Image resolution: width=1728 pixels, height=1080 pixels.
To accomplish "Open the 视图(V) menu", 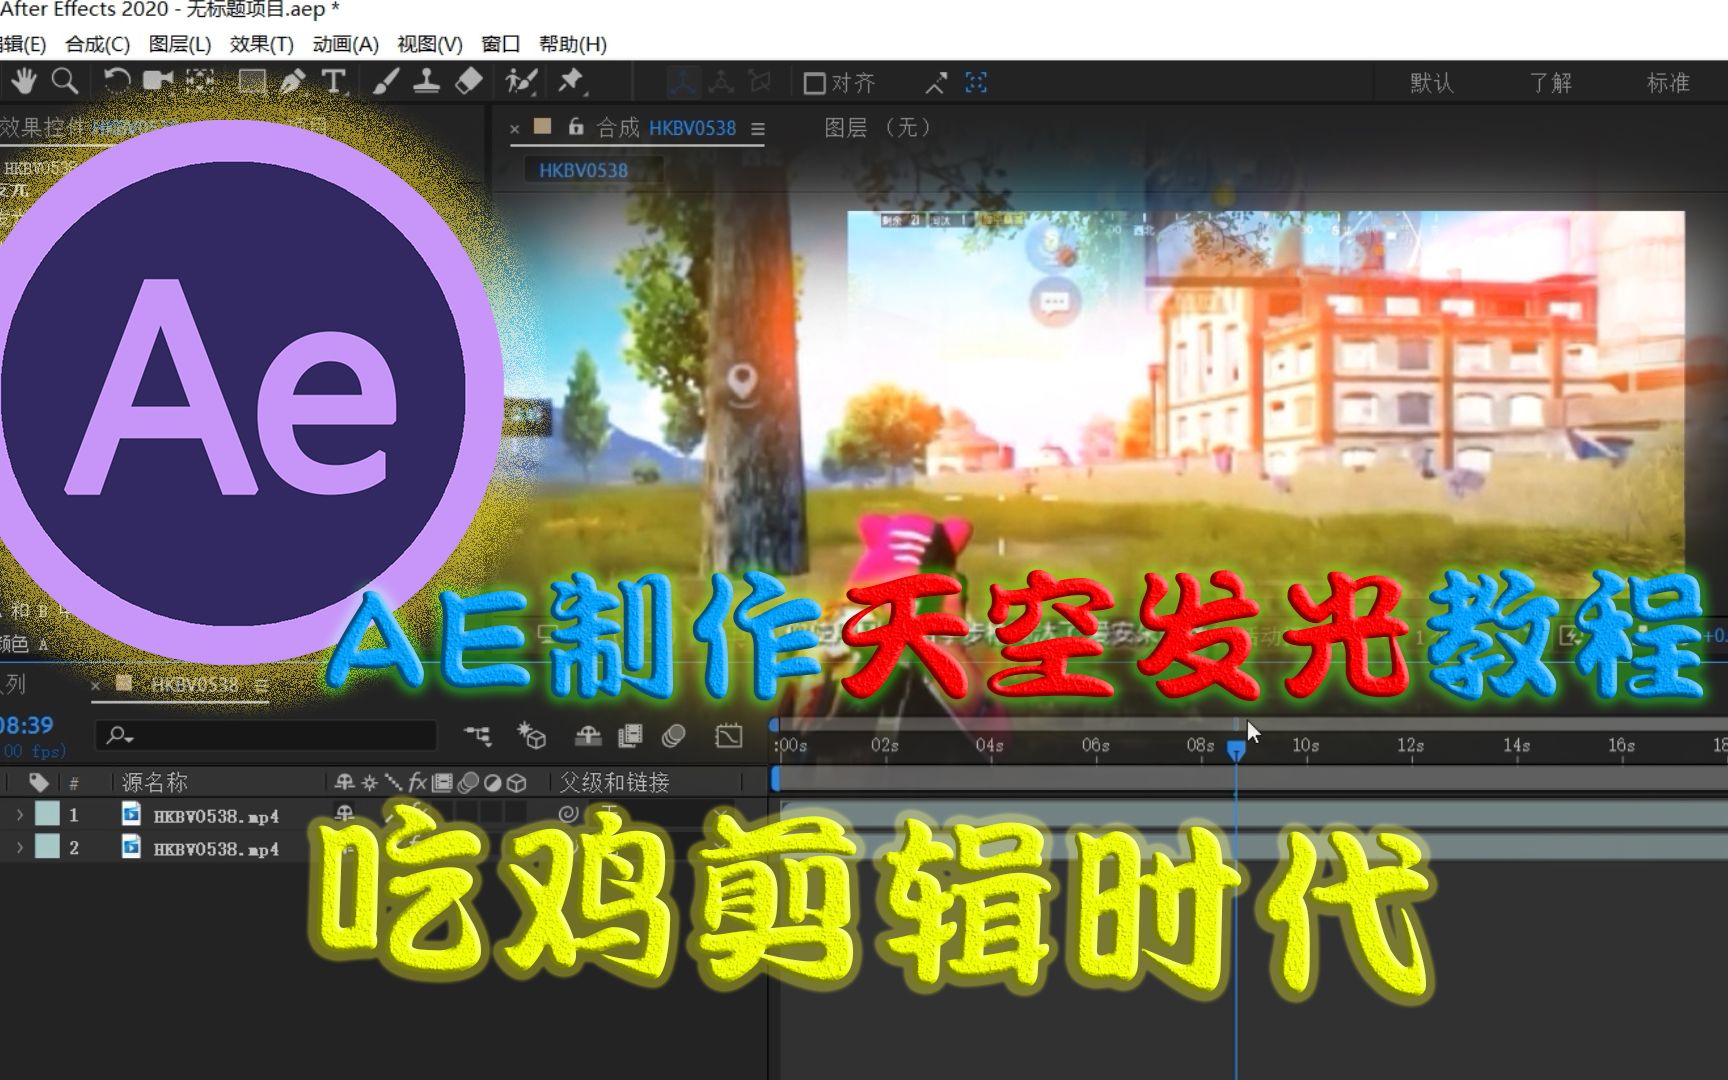I will pos(430,44).
